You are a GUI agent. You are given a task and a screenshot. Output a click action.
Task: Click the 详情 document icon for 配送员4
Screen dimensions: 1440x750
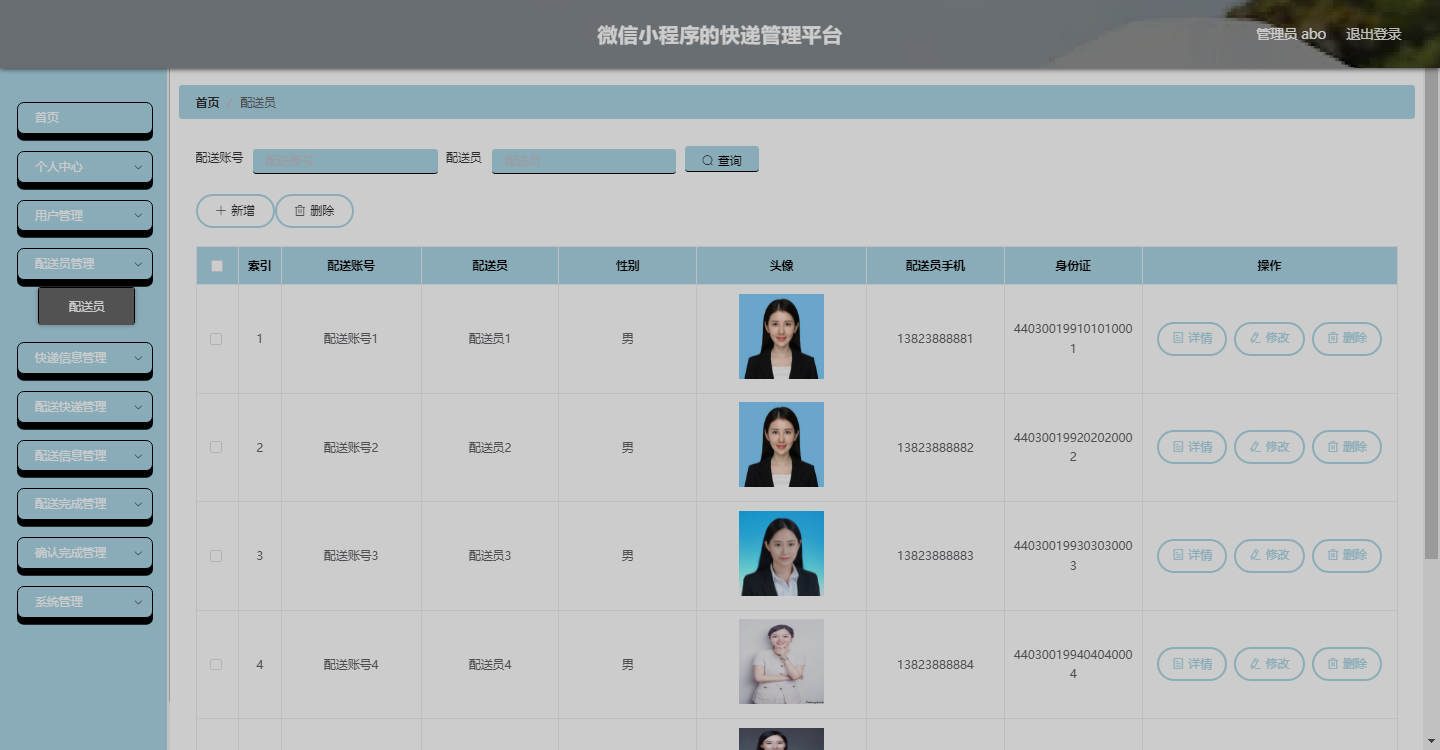pos(1178,664)
